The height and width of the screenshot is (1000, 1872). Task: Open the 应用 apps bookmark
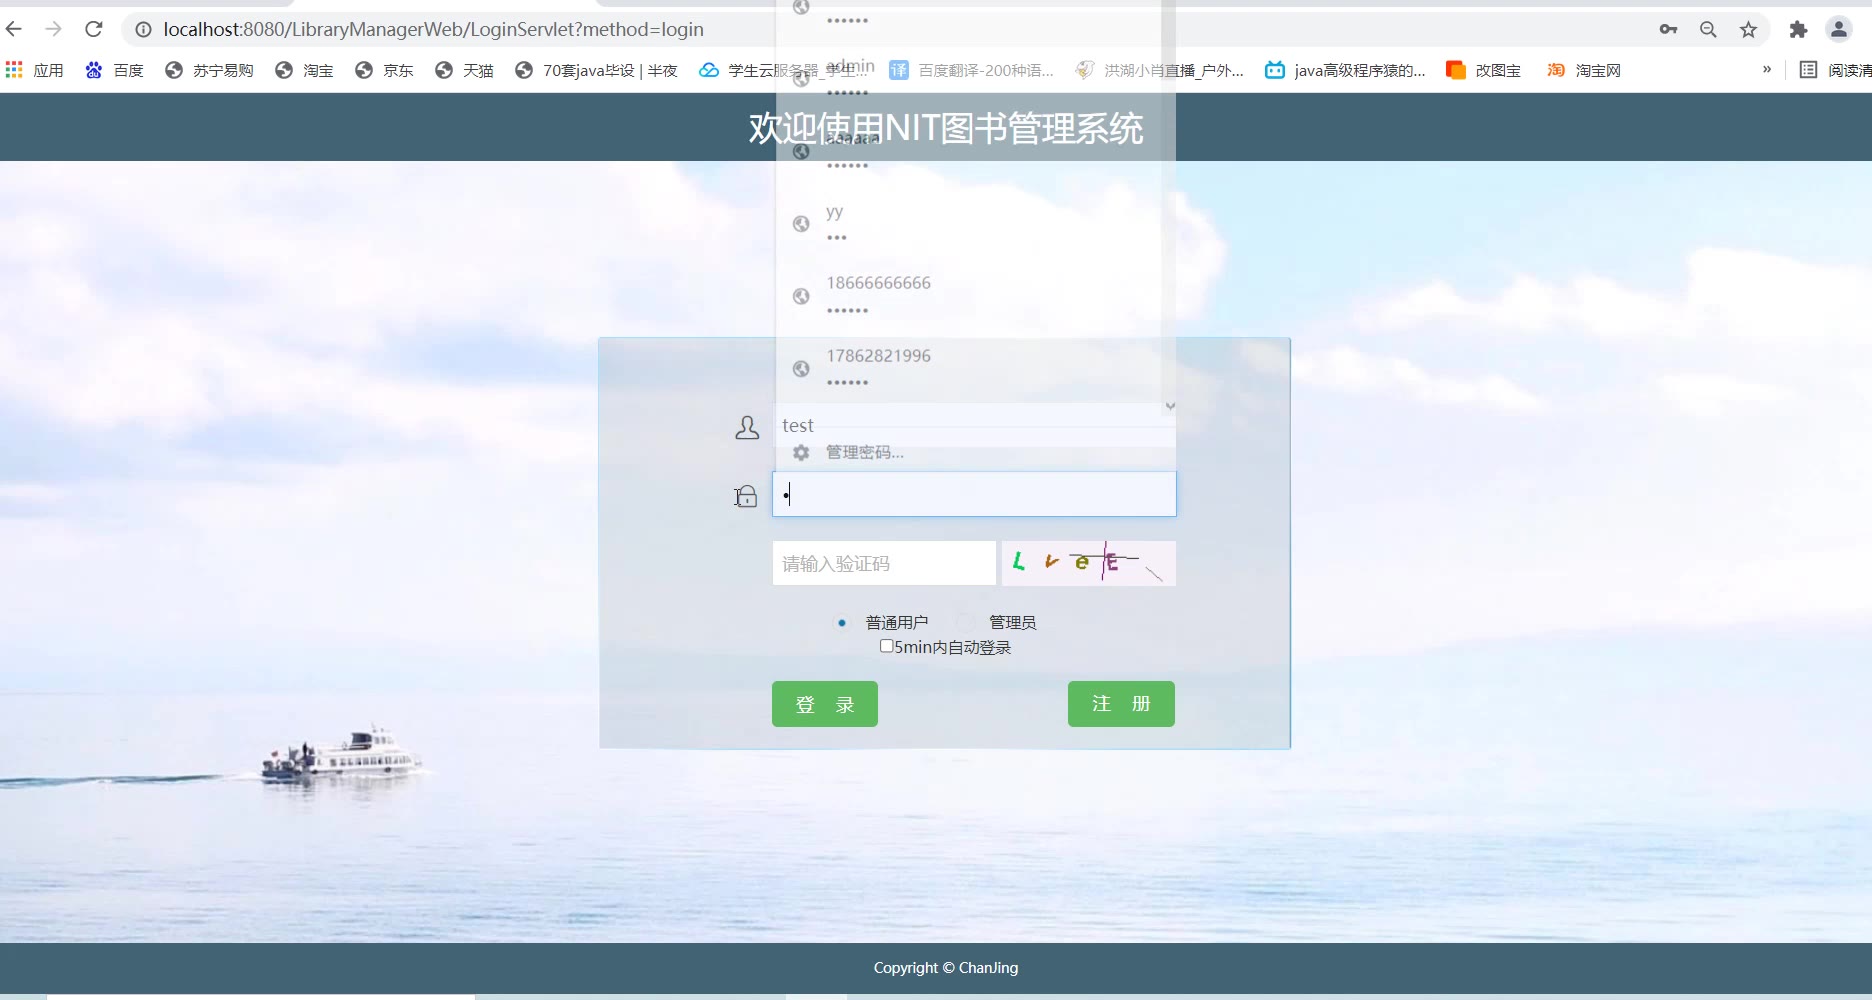[34, 70]
